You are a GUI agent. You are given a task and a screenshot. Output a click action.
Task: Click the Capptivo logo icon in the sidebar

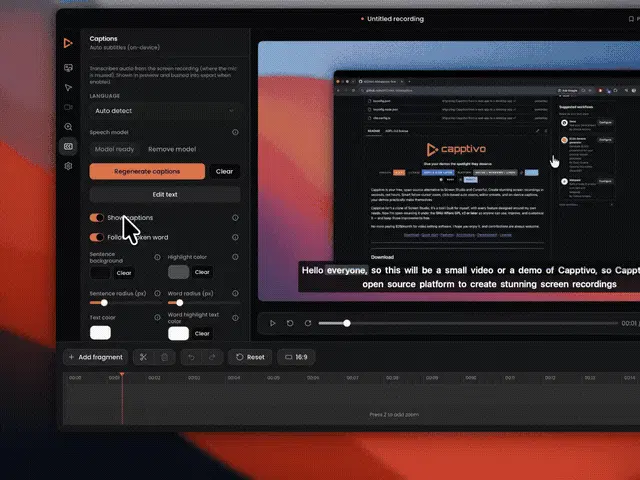(68, 43)
